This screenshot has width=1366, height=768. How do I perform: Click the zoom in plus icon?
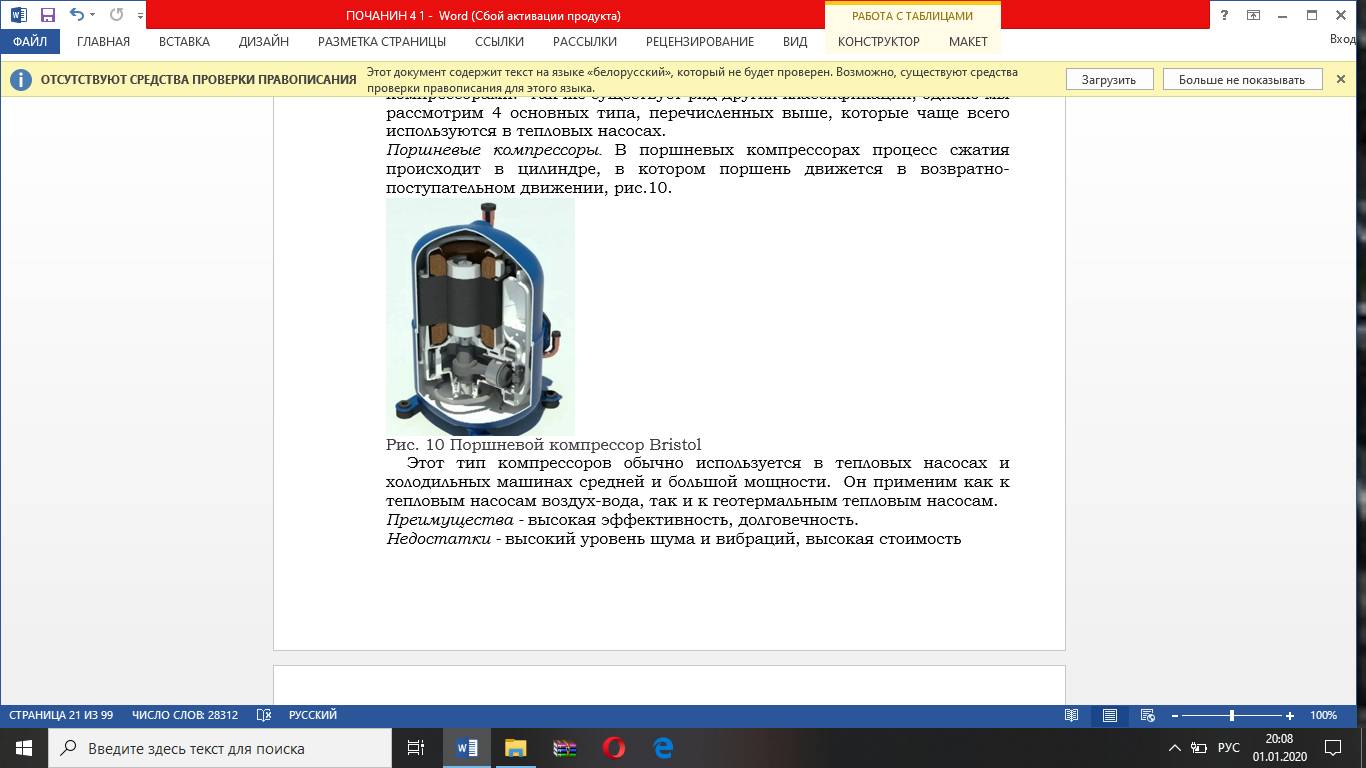tap(1290, 716)
